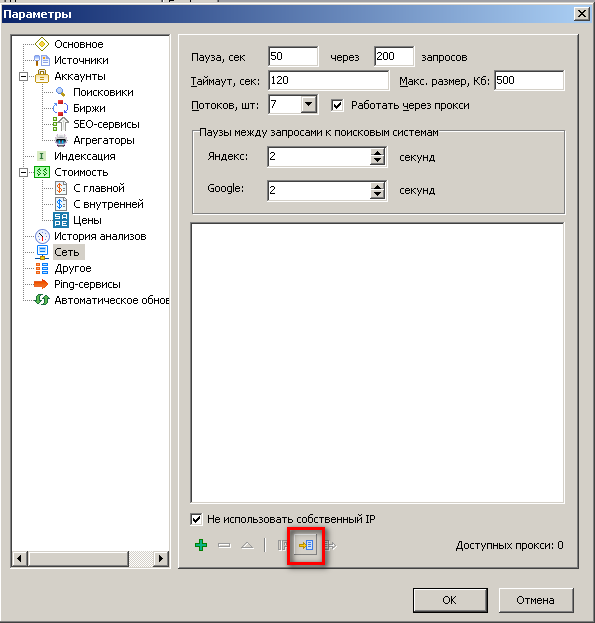Click the Автоматическое обновление refresh icon
This screenshot has width=595, height=623.
pos(42,300)
